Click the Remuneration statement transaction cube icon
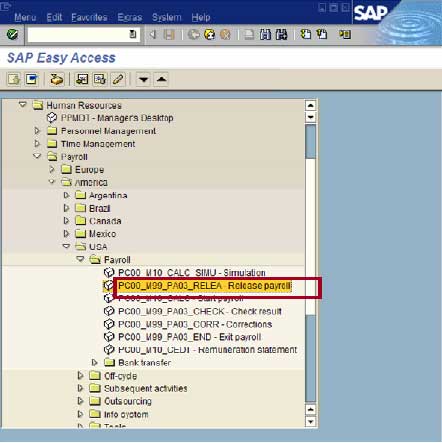 tap(109, 350)
